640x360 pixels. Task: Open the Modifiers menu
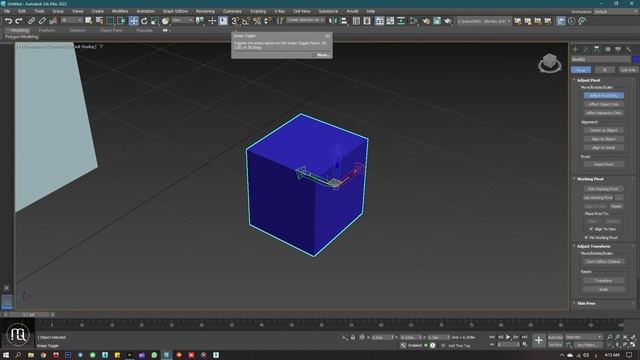[120, 11]
